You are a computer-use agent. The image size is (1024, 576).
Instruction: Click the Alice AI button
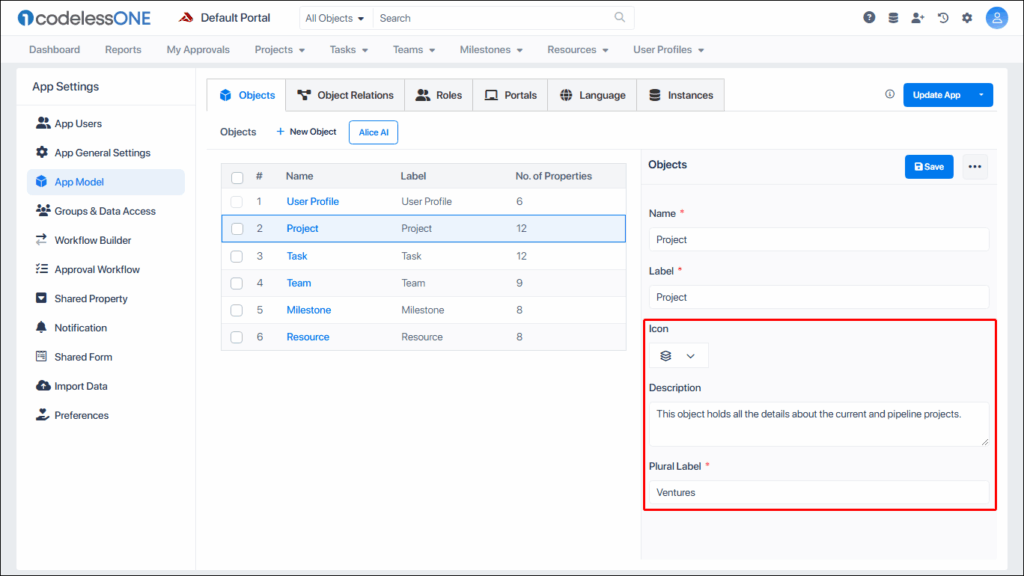[373, 132]
